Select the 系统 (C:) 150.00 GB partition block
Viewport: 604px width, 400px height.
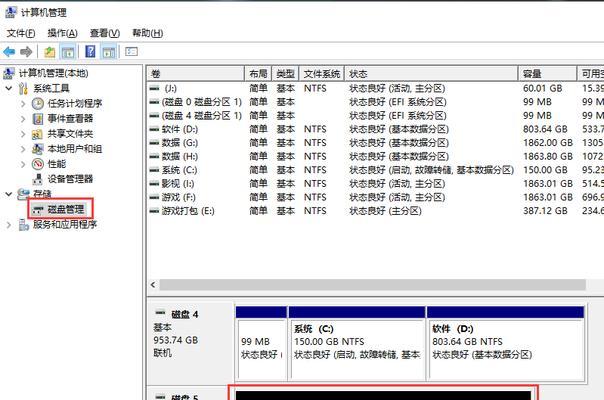(x=357, y=343)
